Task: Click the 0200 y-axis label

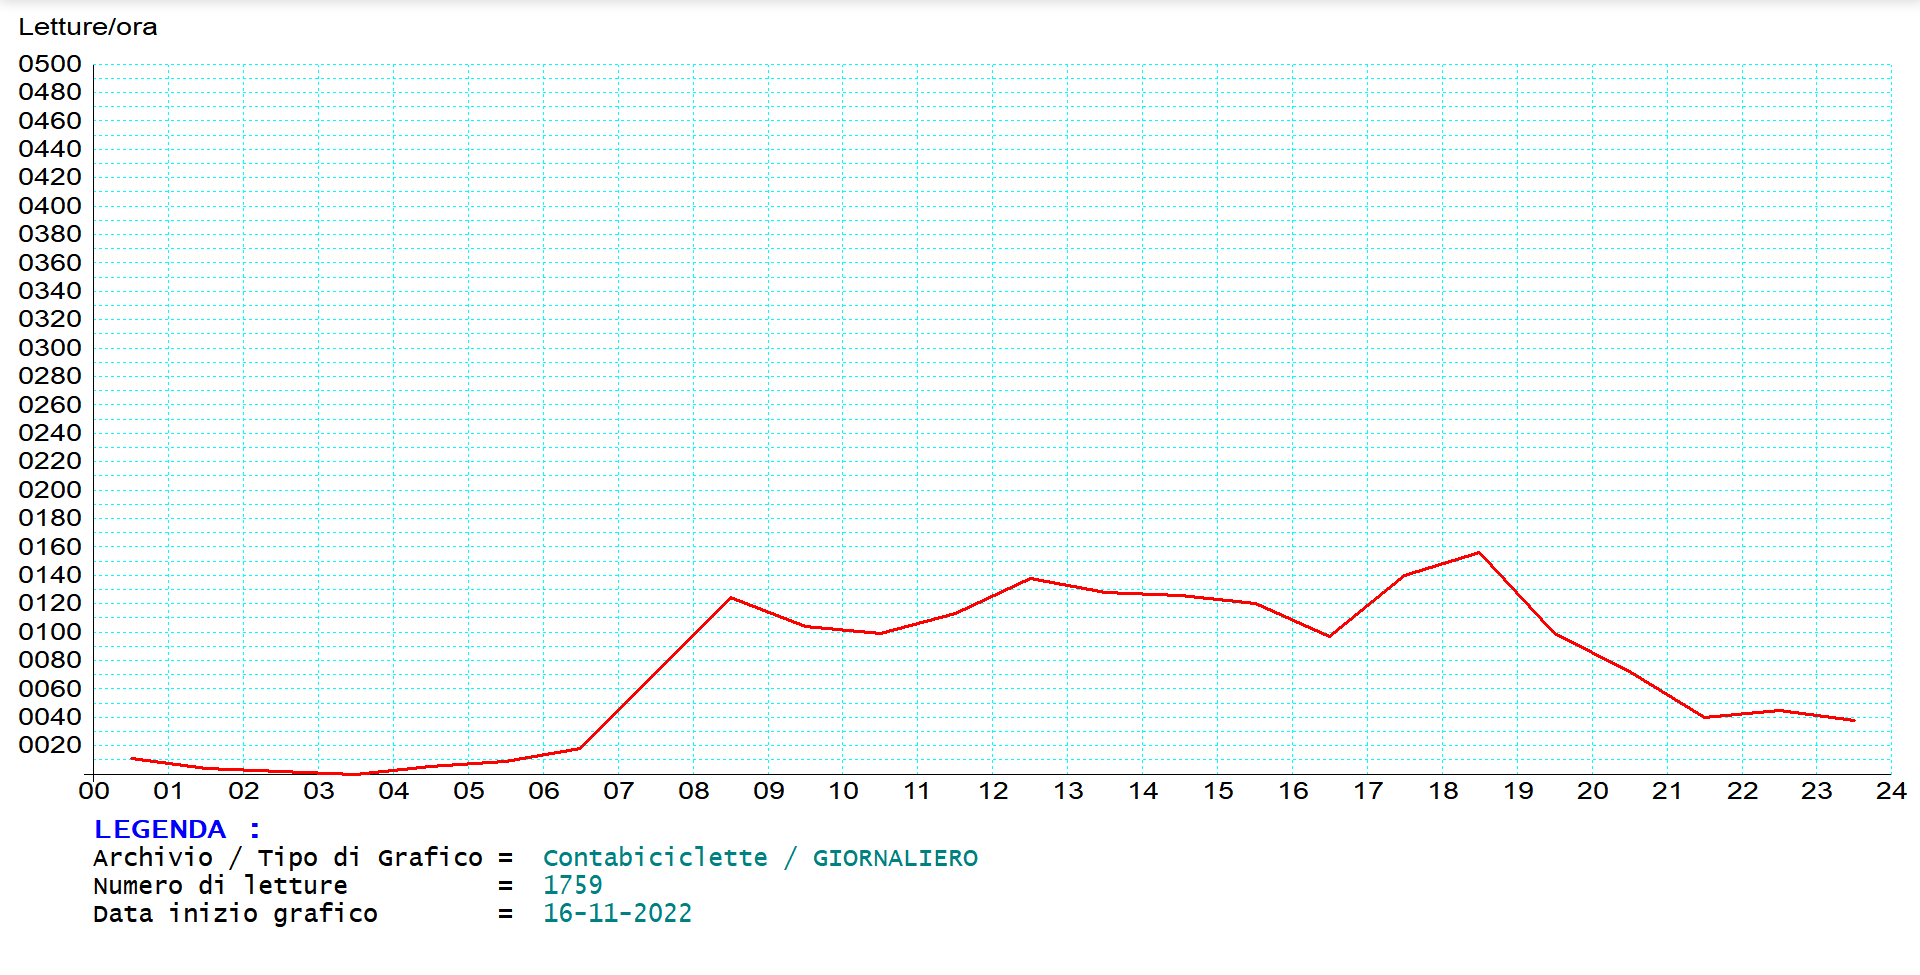Action: (50, 490)
